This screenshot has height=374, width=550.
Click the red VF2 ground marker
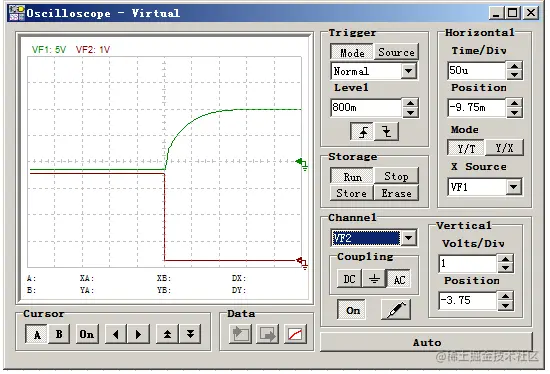click(302, 263)
